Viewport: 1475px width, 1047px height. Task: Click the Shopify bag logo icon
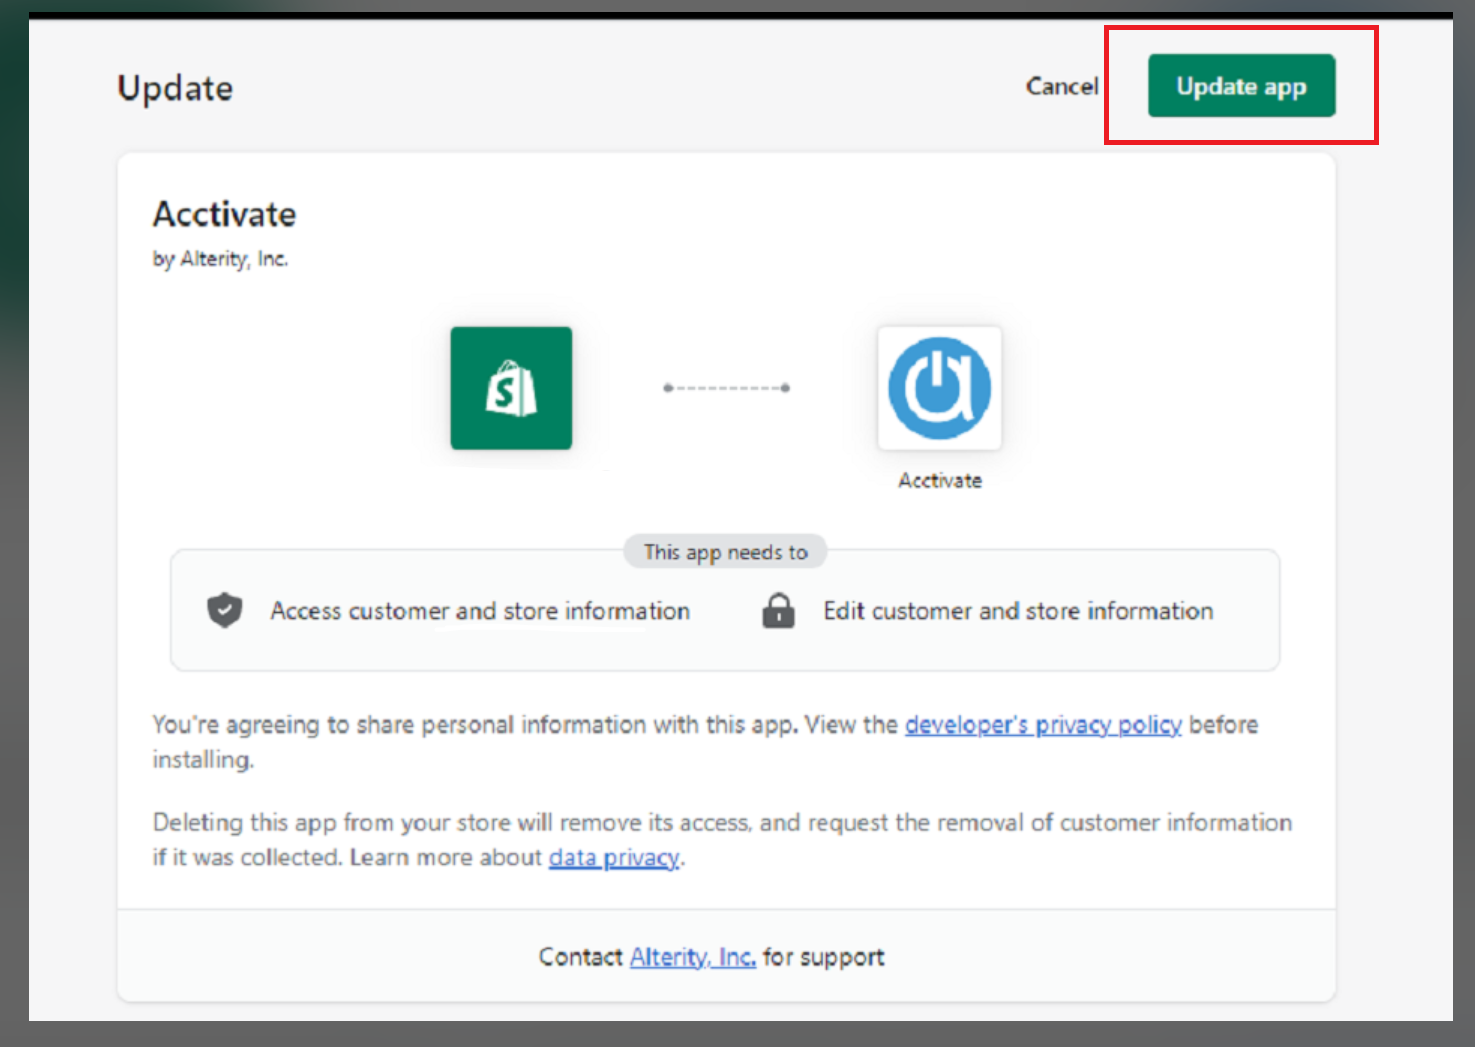click(x=511, y=388)
